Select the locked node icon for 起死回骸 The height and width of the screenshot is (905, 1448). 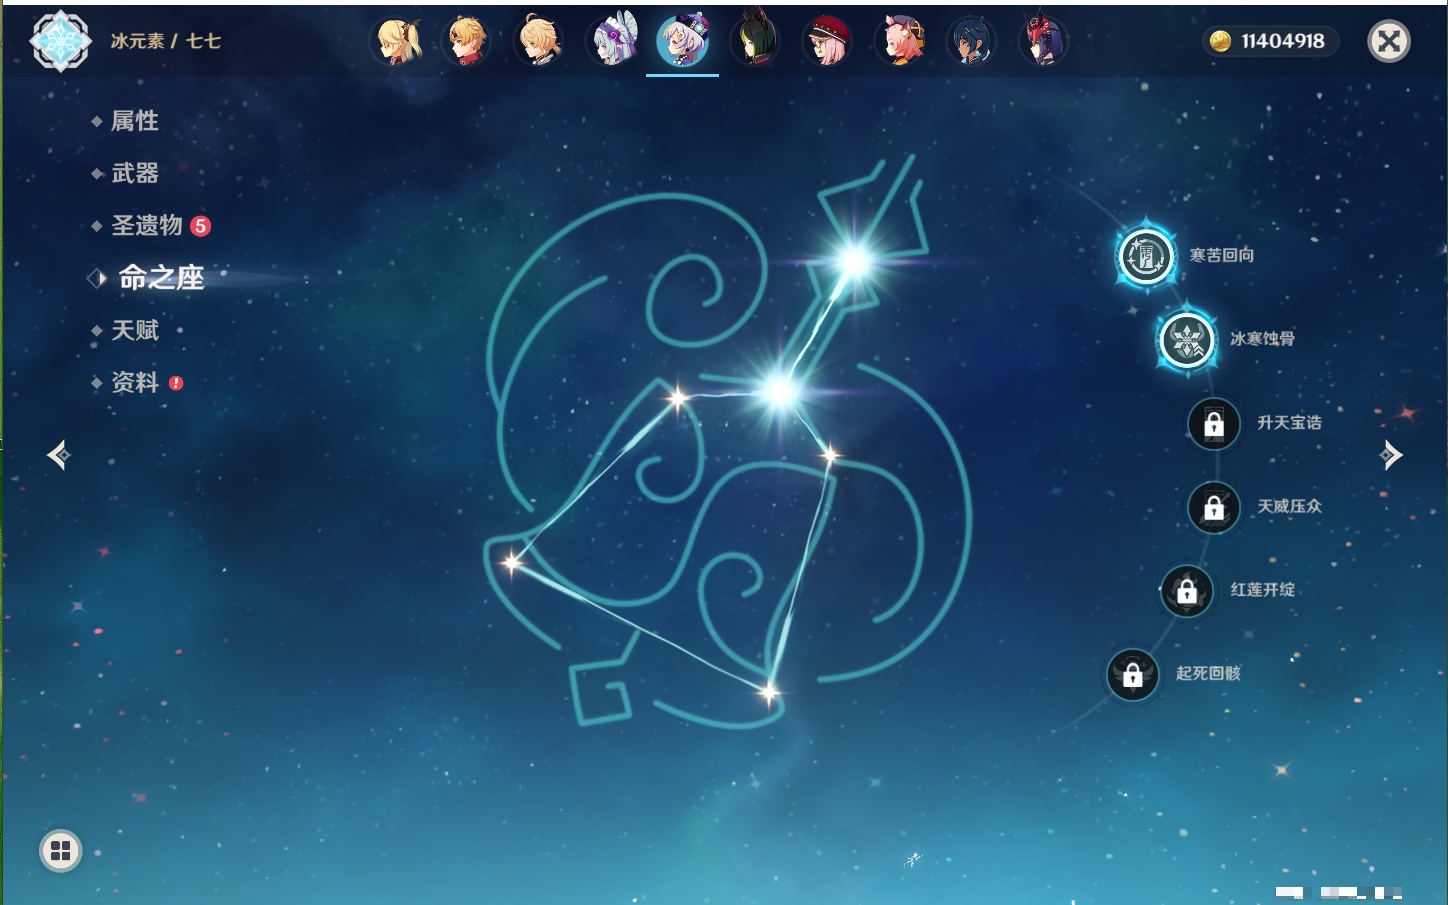1133,675
